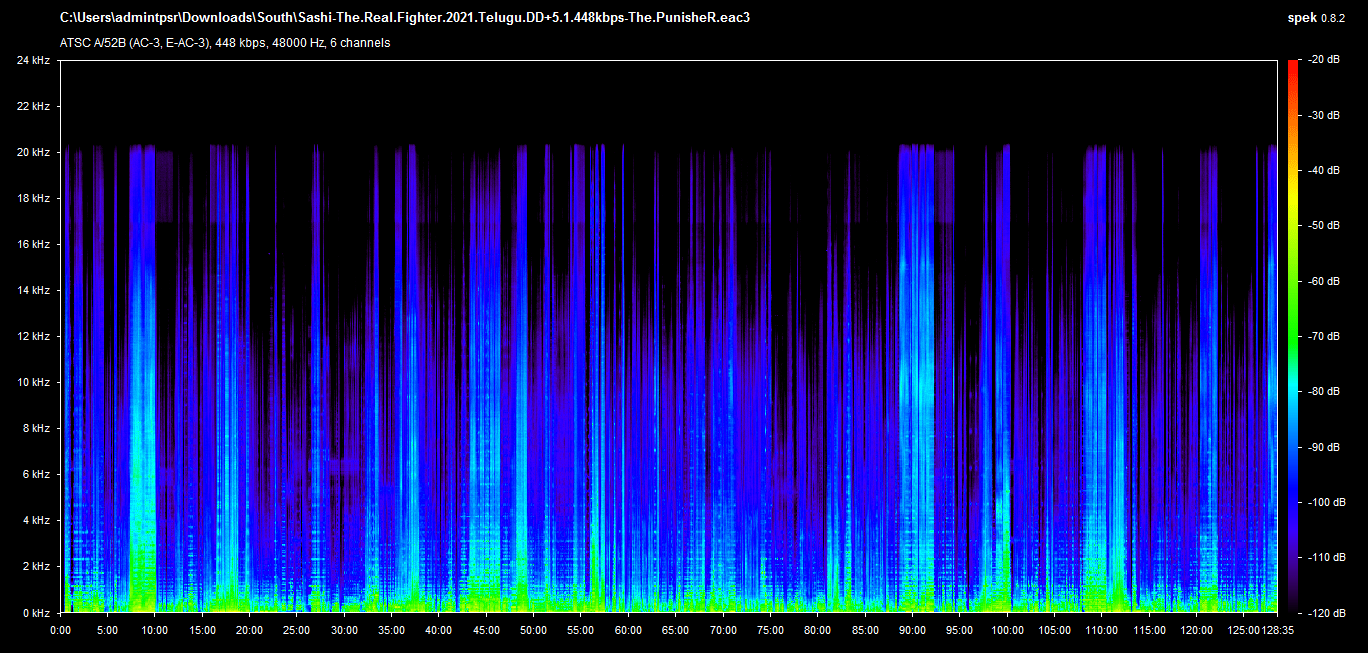The height and width of the screenshot is (653, 1368).
Task: Click the -120 dB scale label
Action: pos(1327,612)
